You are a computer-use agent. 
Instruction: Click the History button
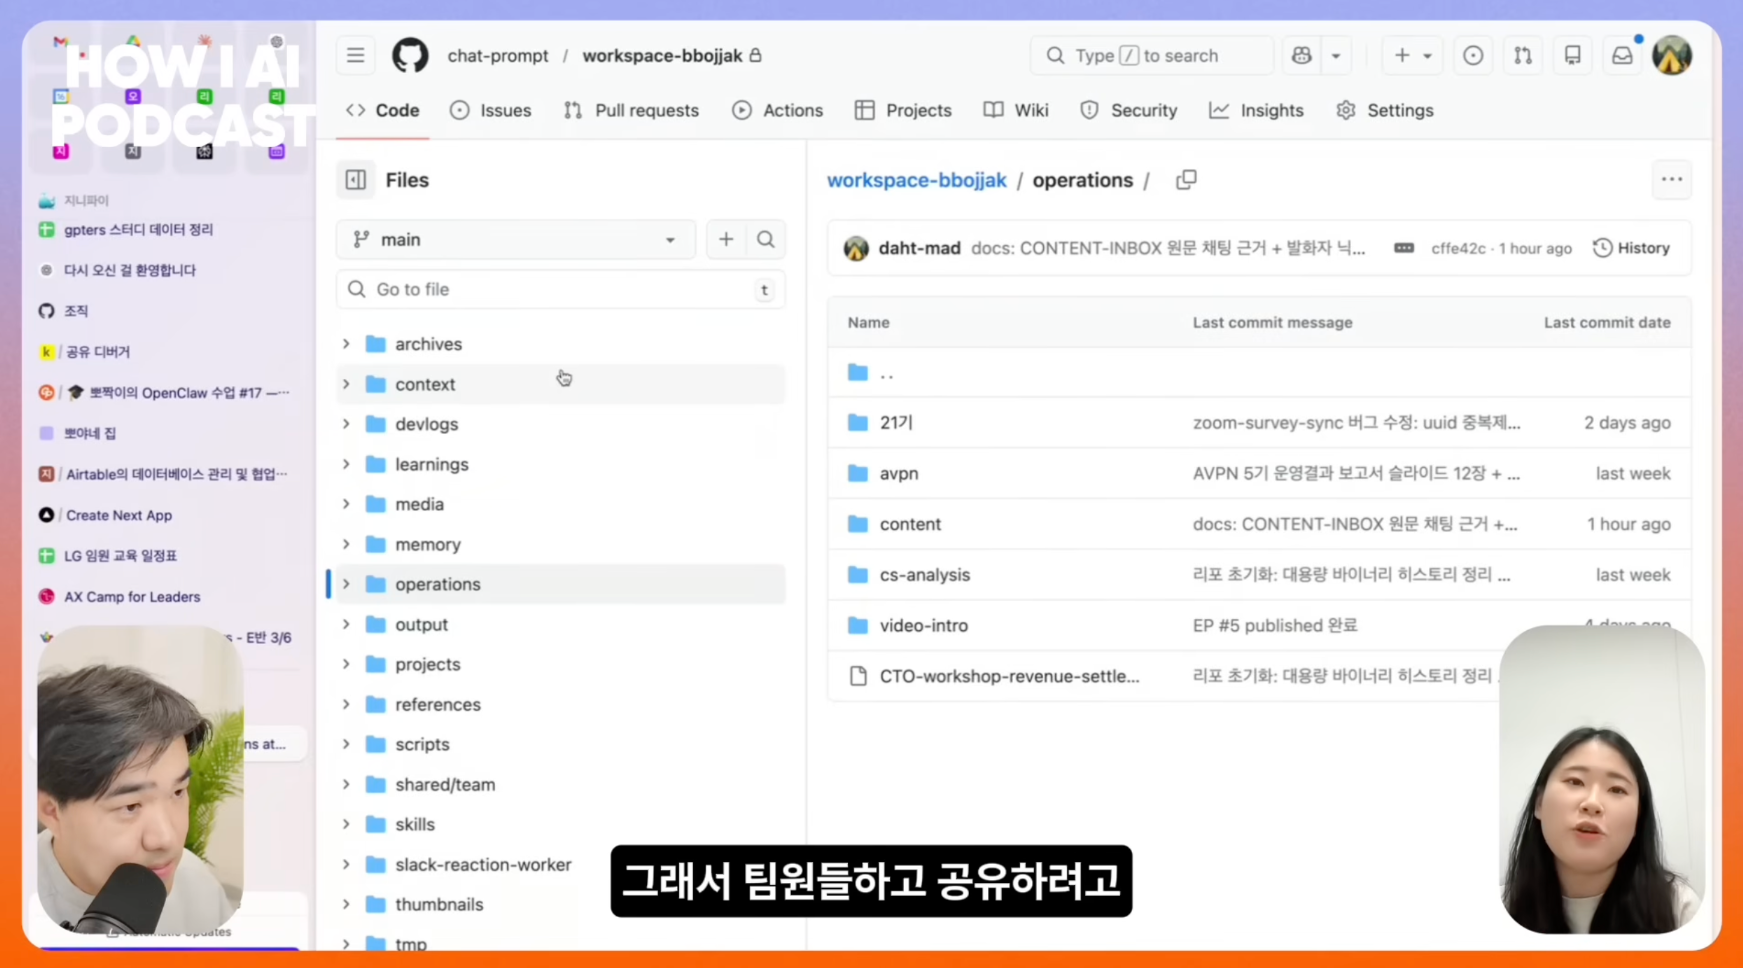[x=1632, y=248]
